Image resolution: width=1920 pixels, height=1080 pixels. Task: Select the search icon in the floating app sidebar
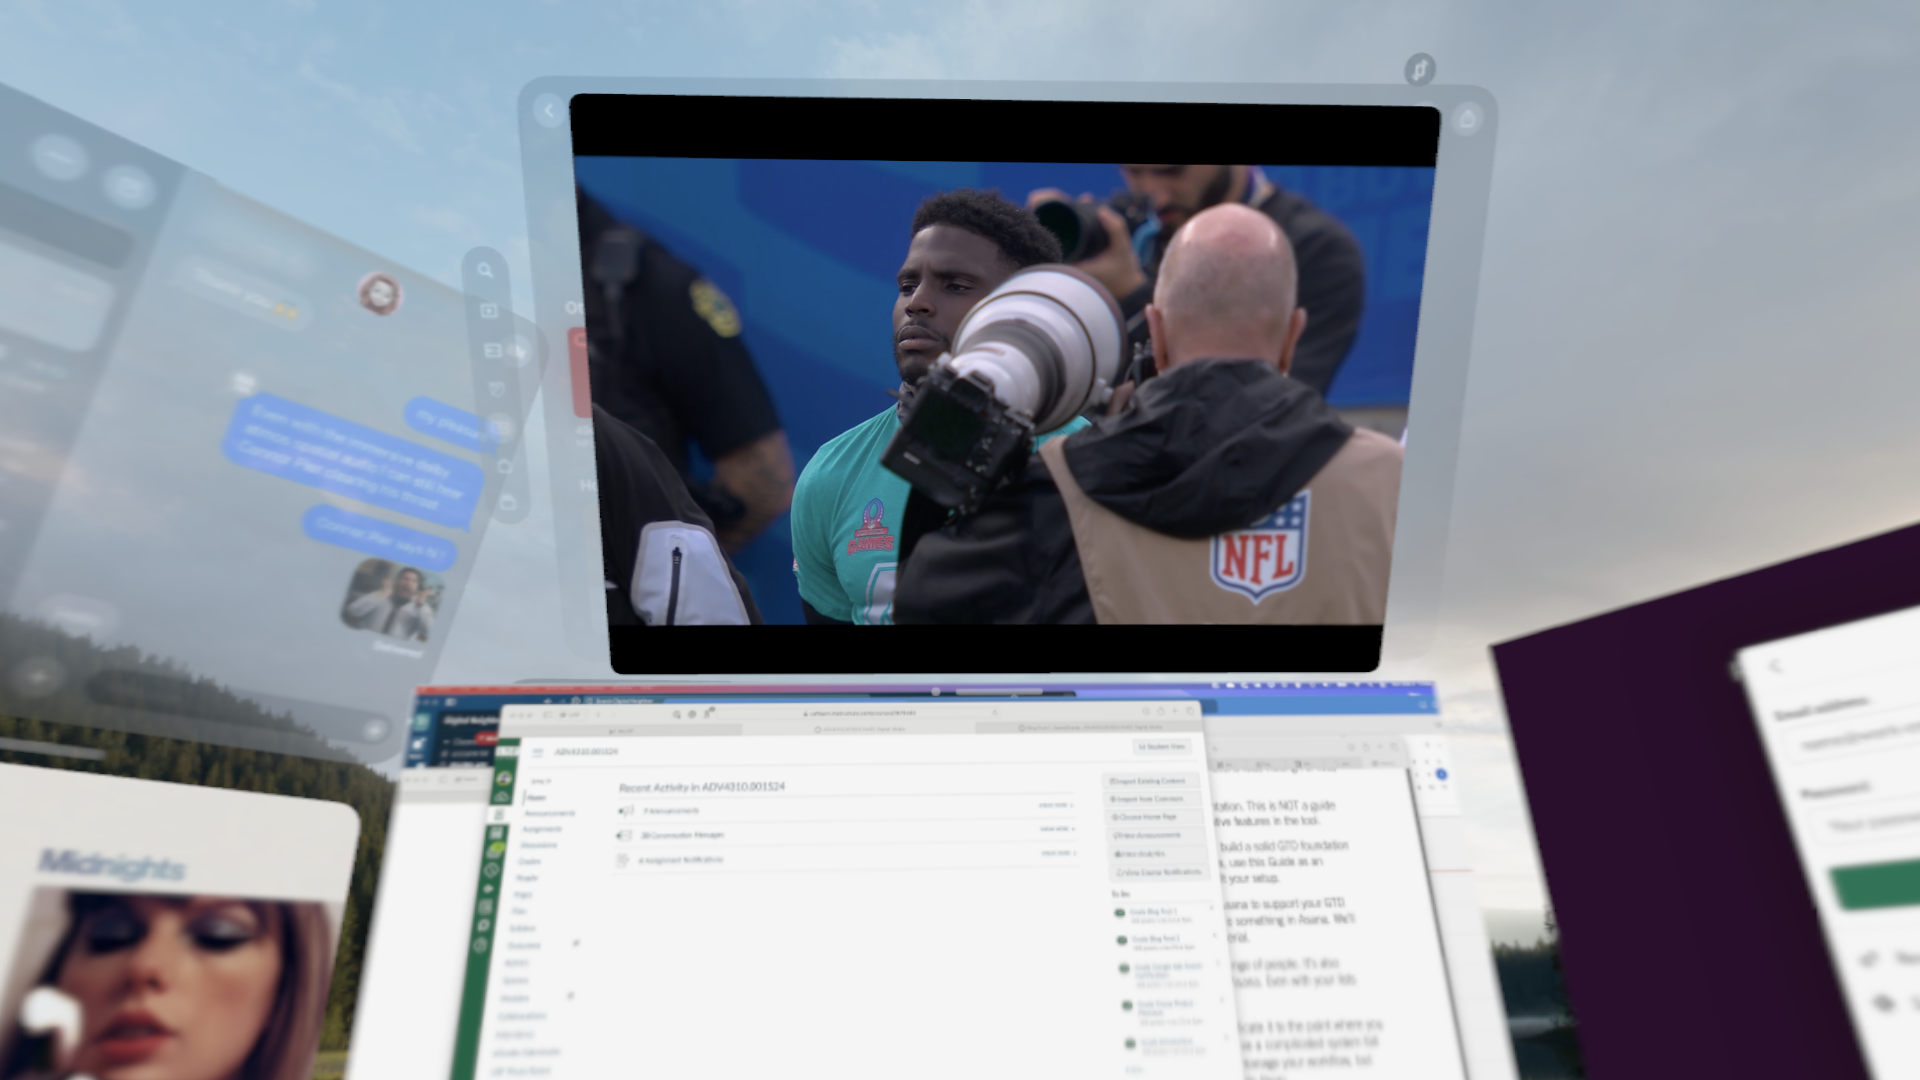486,270
